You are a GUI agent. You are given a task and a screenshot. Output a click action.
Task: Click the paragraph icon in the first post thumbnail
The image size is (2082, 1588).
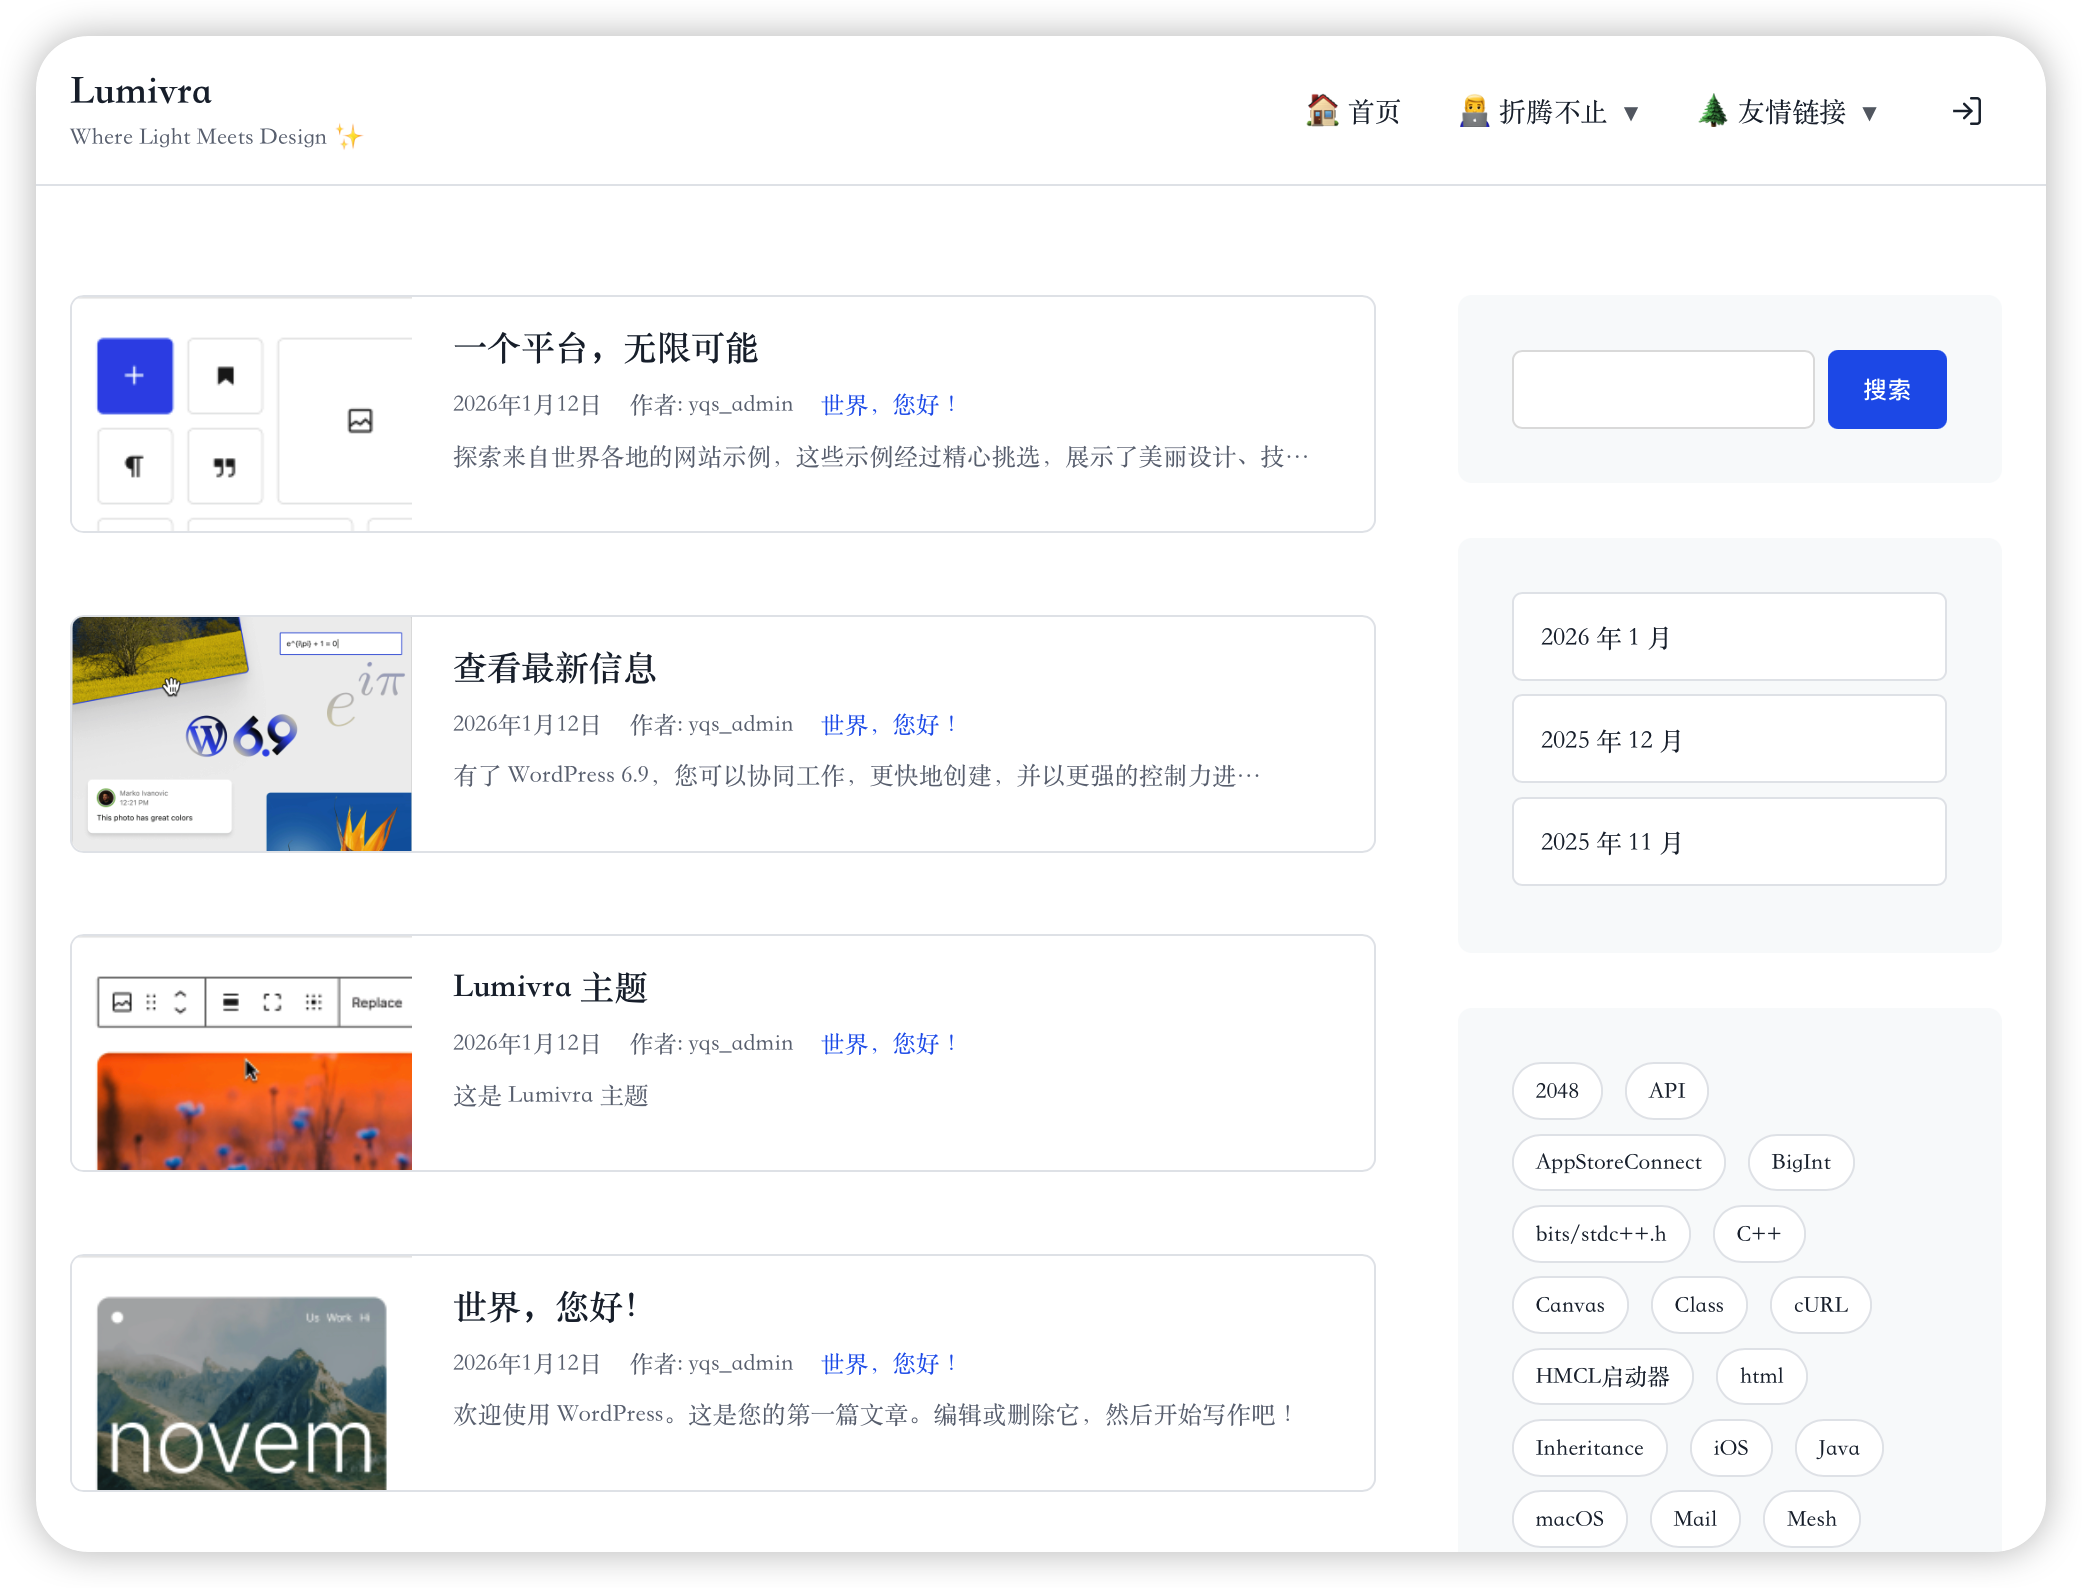(134, 466)
